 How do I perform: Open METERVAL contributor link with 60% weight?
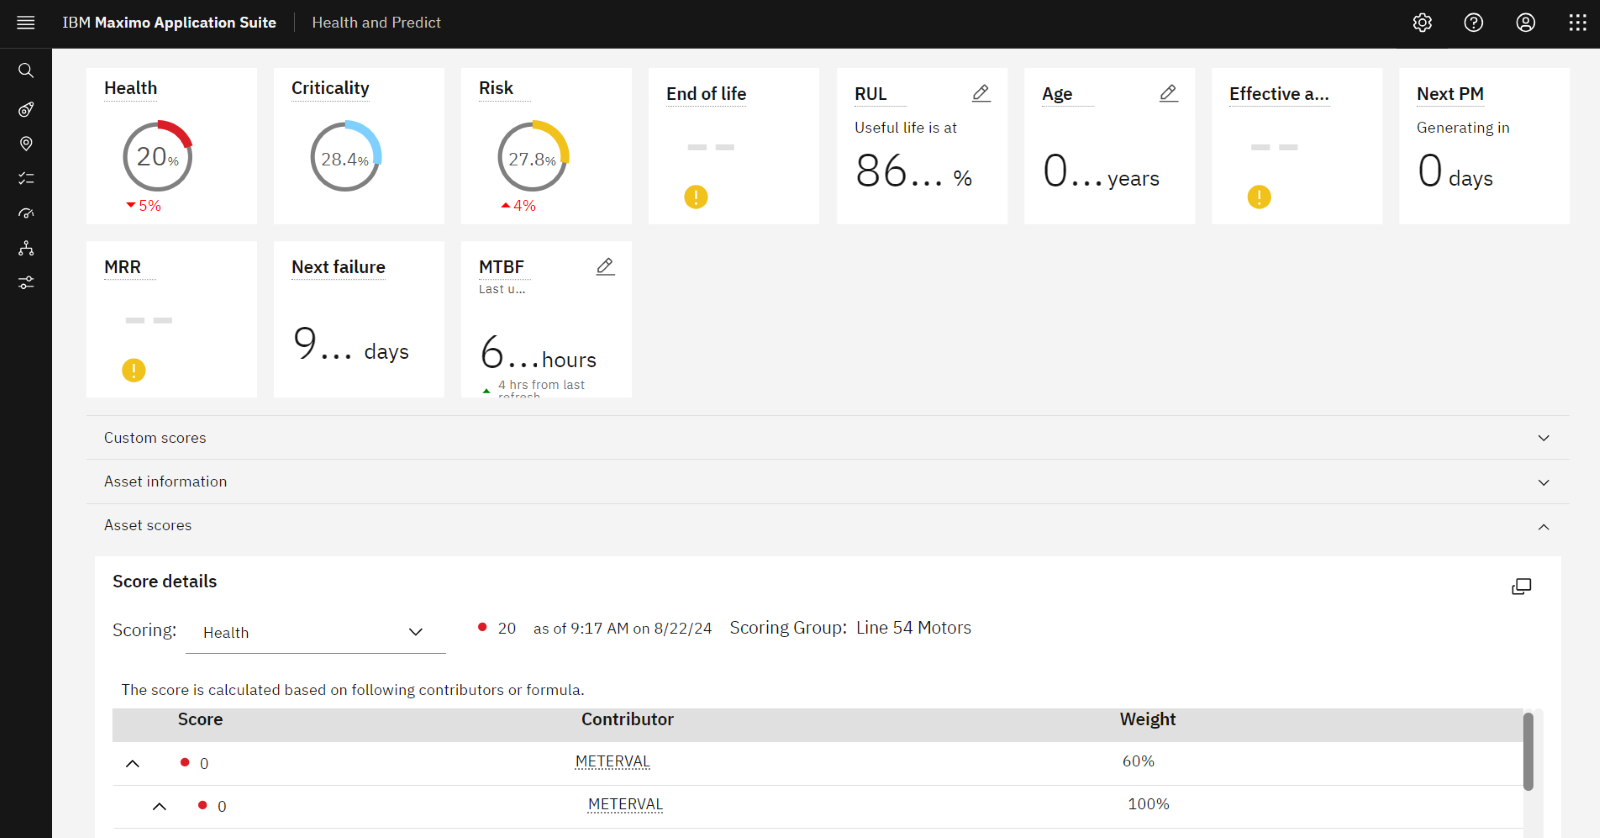[x=612, y=761]
